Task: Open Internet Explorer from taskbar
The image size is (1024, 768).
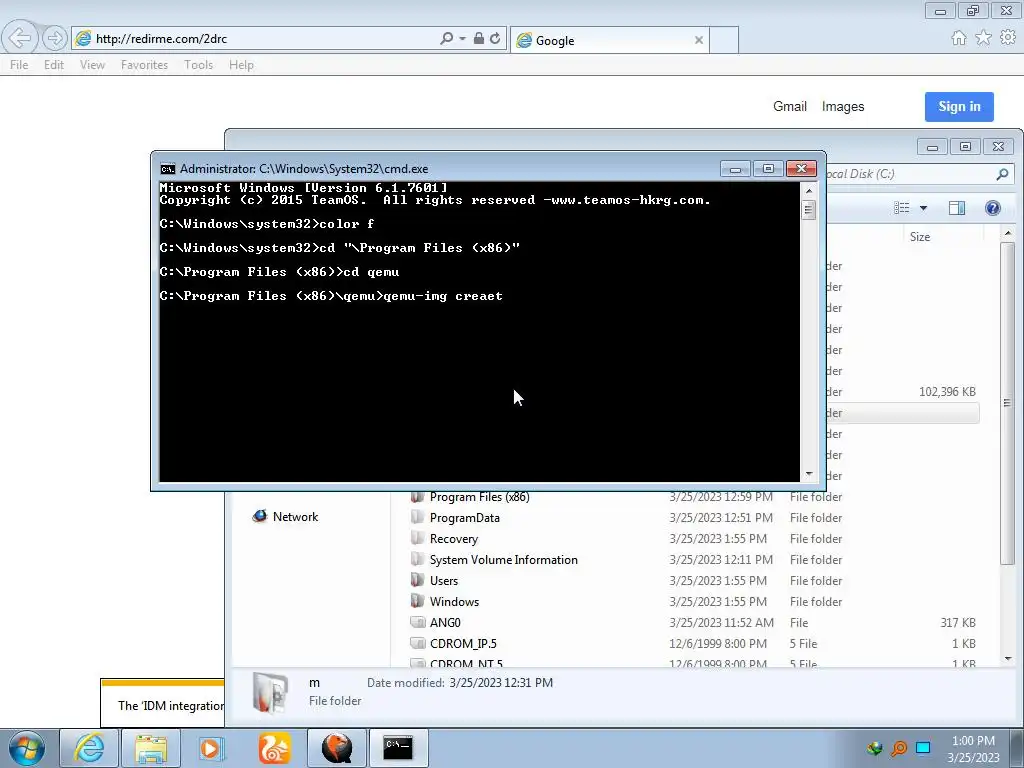Action: [88, 748]
